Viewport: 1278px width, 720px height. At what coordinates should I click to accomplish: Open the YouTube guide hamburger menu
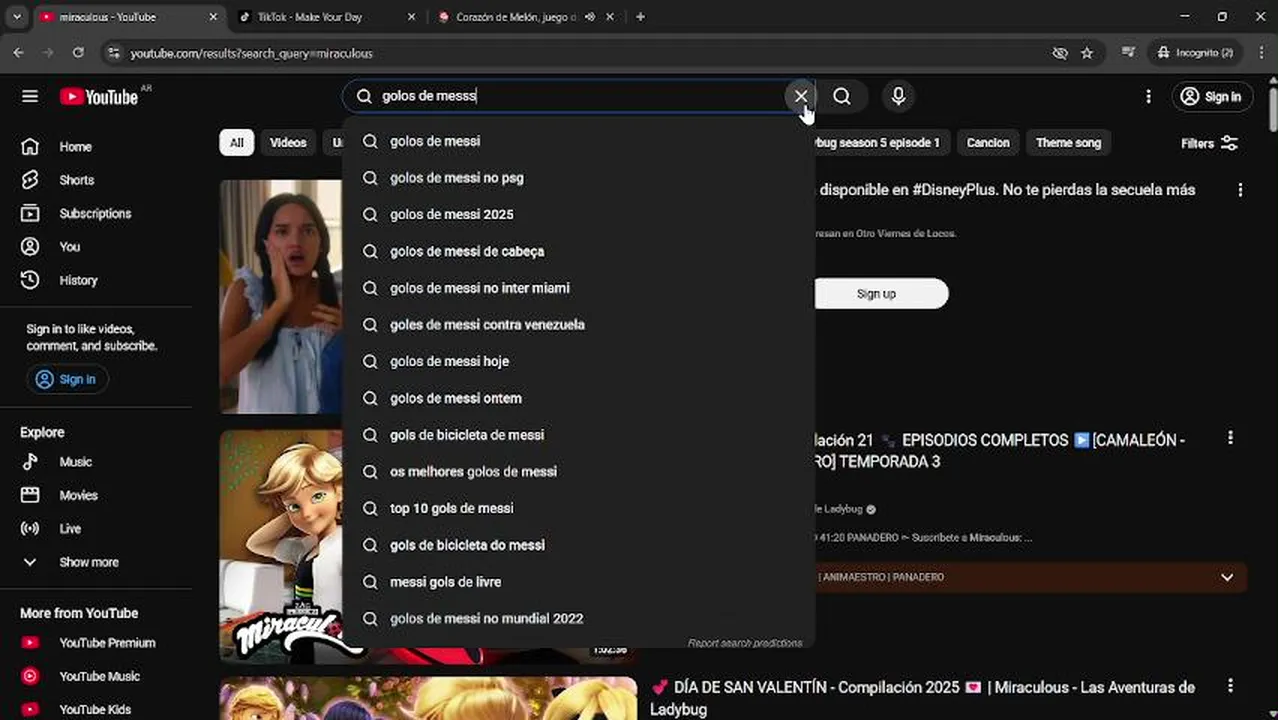pos(30,96)
